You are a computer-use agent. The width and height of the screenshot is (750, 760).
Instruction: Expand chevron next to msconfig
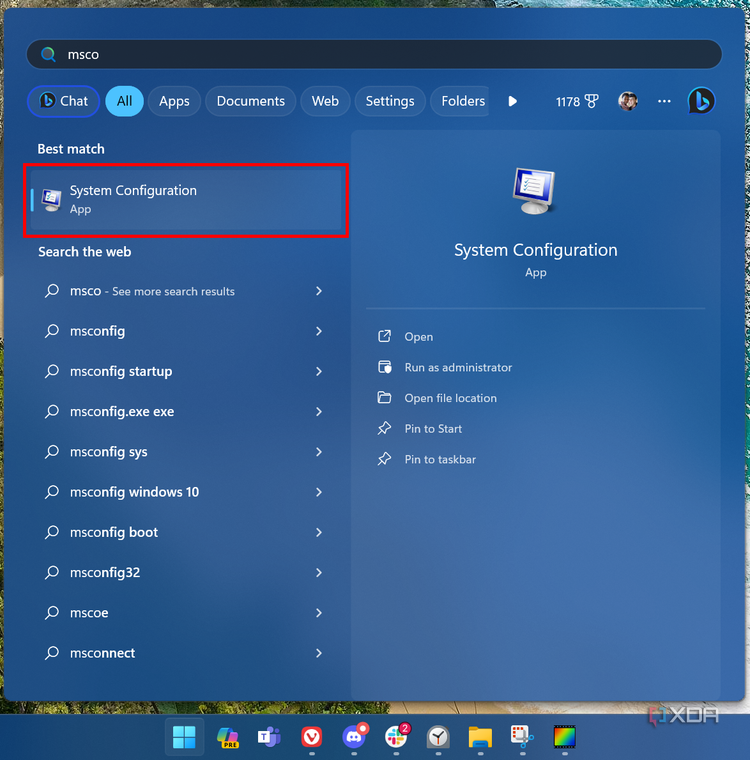pos(319,331)
